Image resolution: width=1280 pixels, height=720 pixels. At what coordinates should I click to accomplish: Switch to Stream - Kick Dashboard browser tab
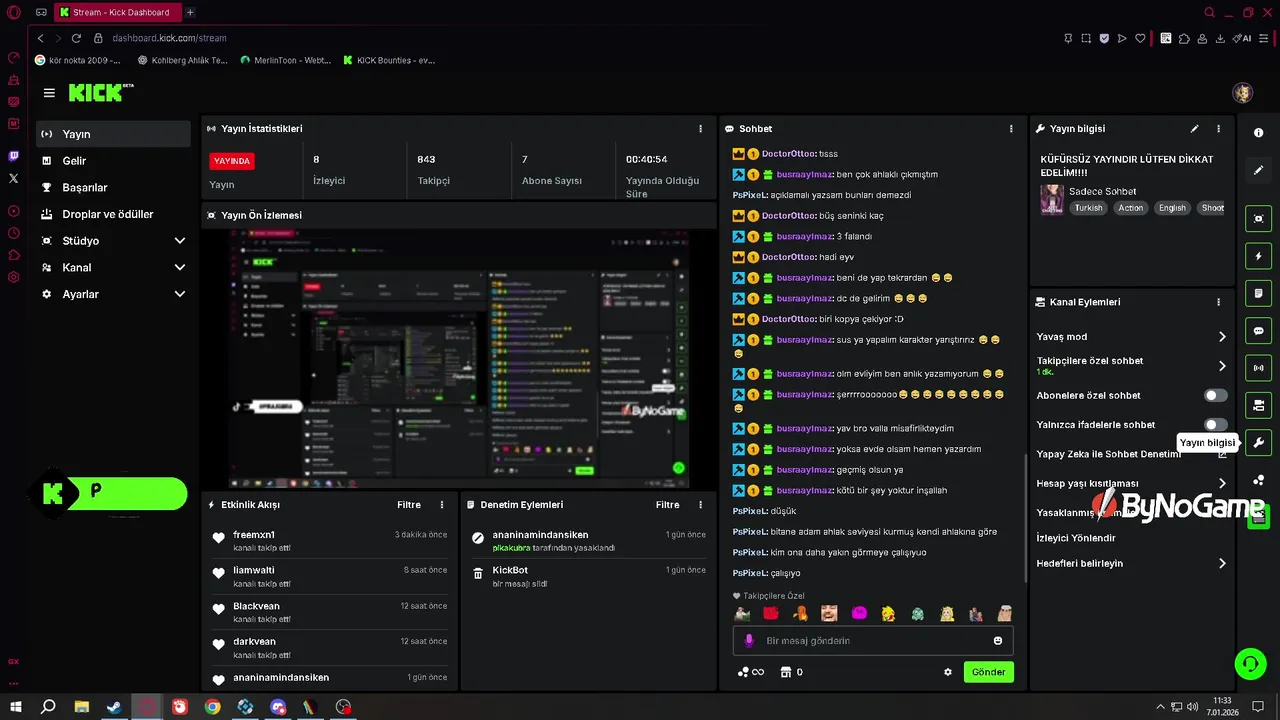(117, 12)
